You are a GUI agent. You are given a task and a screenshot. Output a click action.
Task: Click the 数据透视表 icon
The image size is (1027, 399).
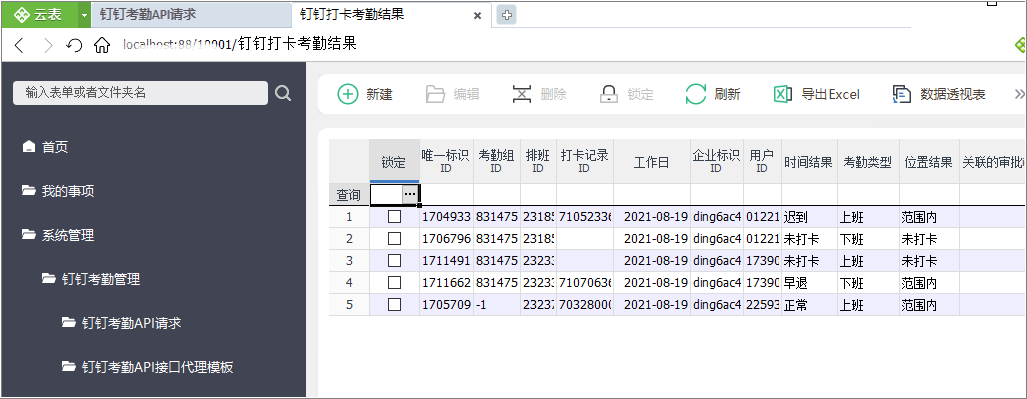(x=902, y=94)
